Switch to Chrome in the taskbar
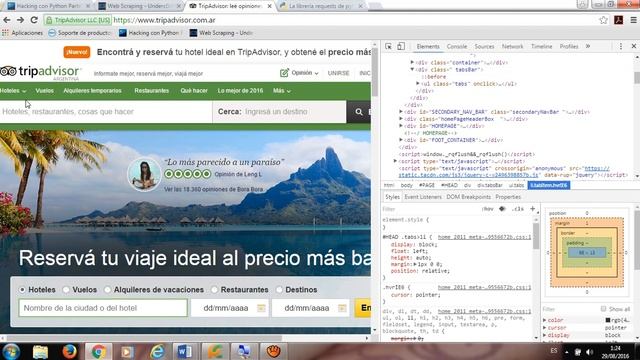This screenshot has width=640, height=360. point(98,351)
